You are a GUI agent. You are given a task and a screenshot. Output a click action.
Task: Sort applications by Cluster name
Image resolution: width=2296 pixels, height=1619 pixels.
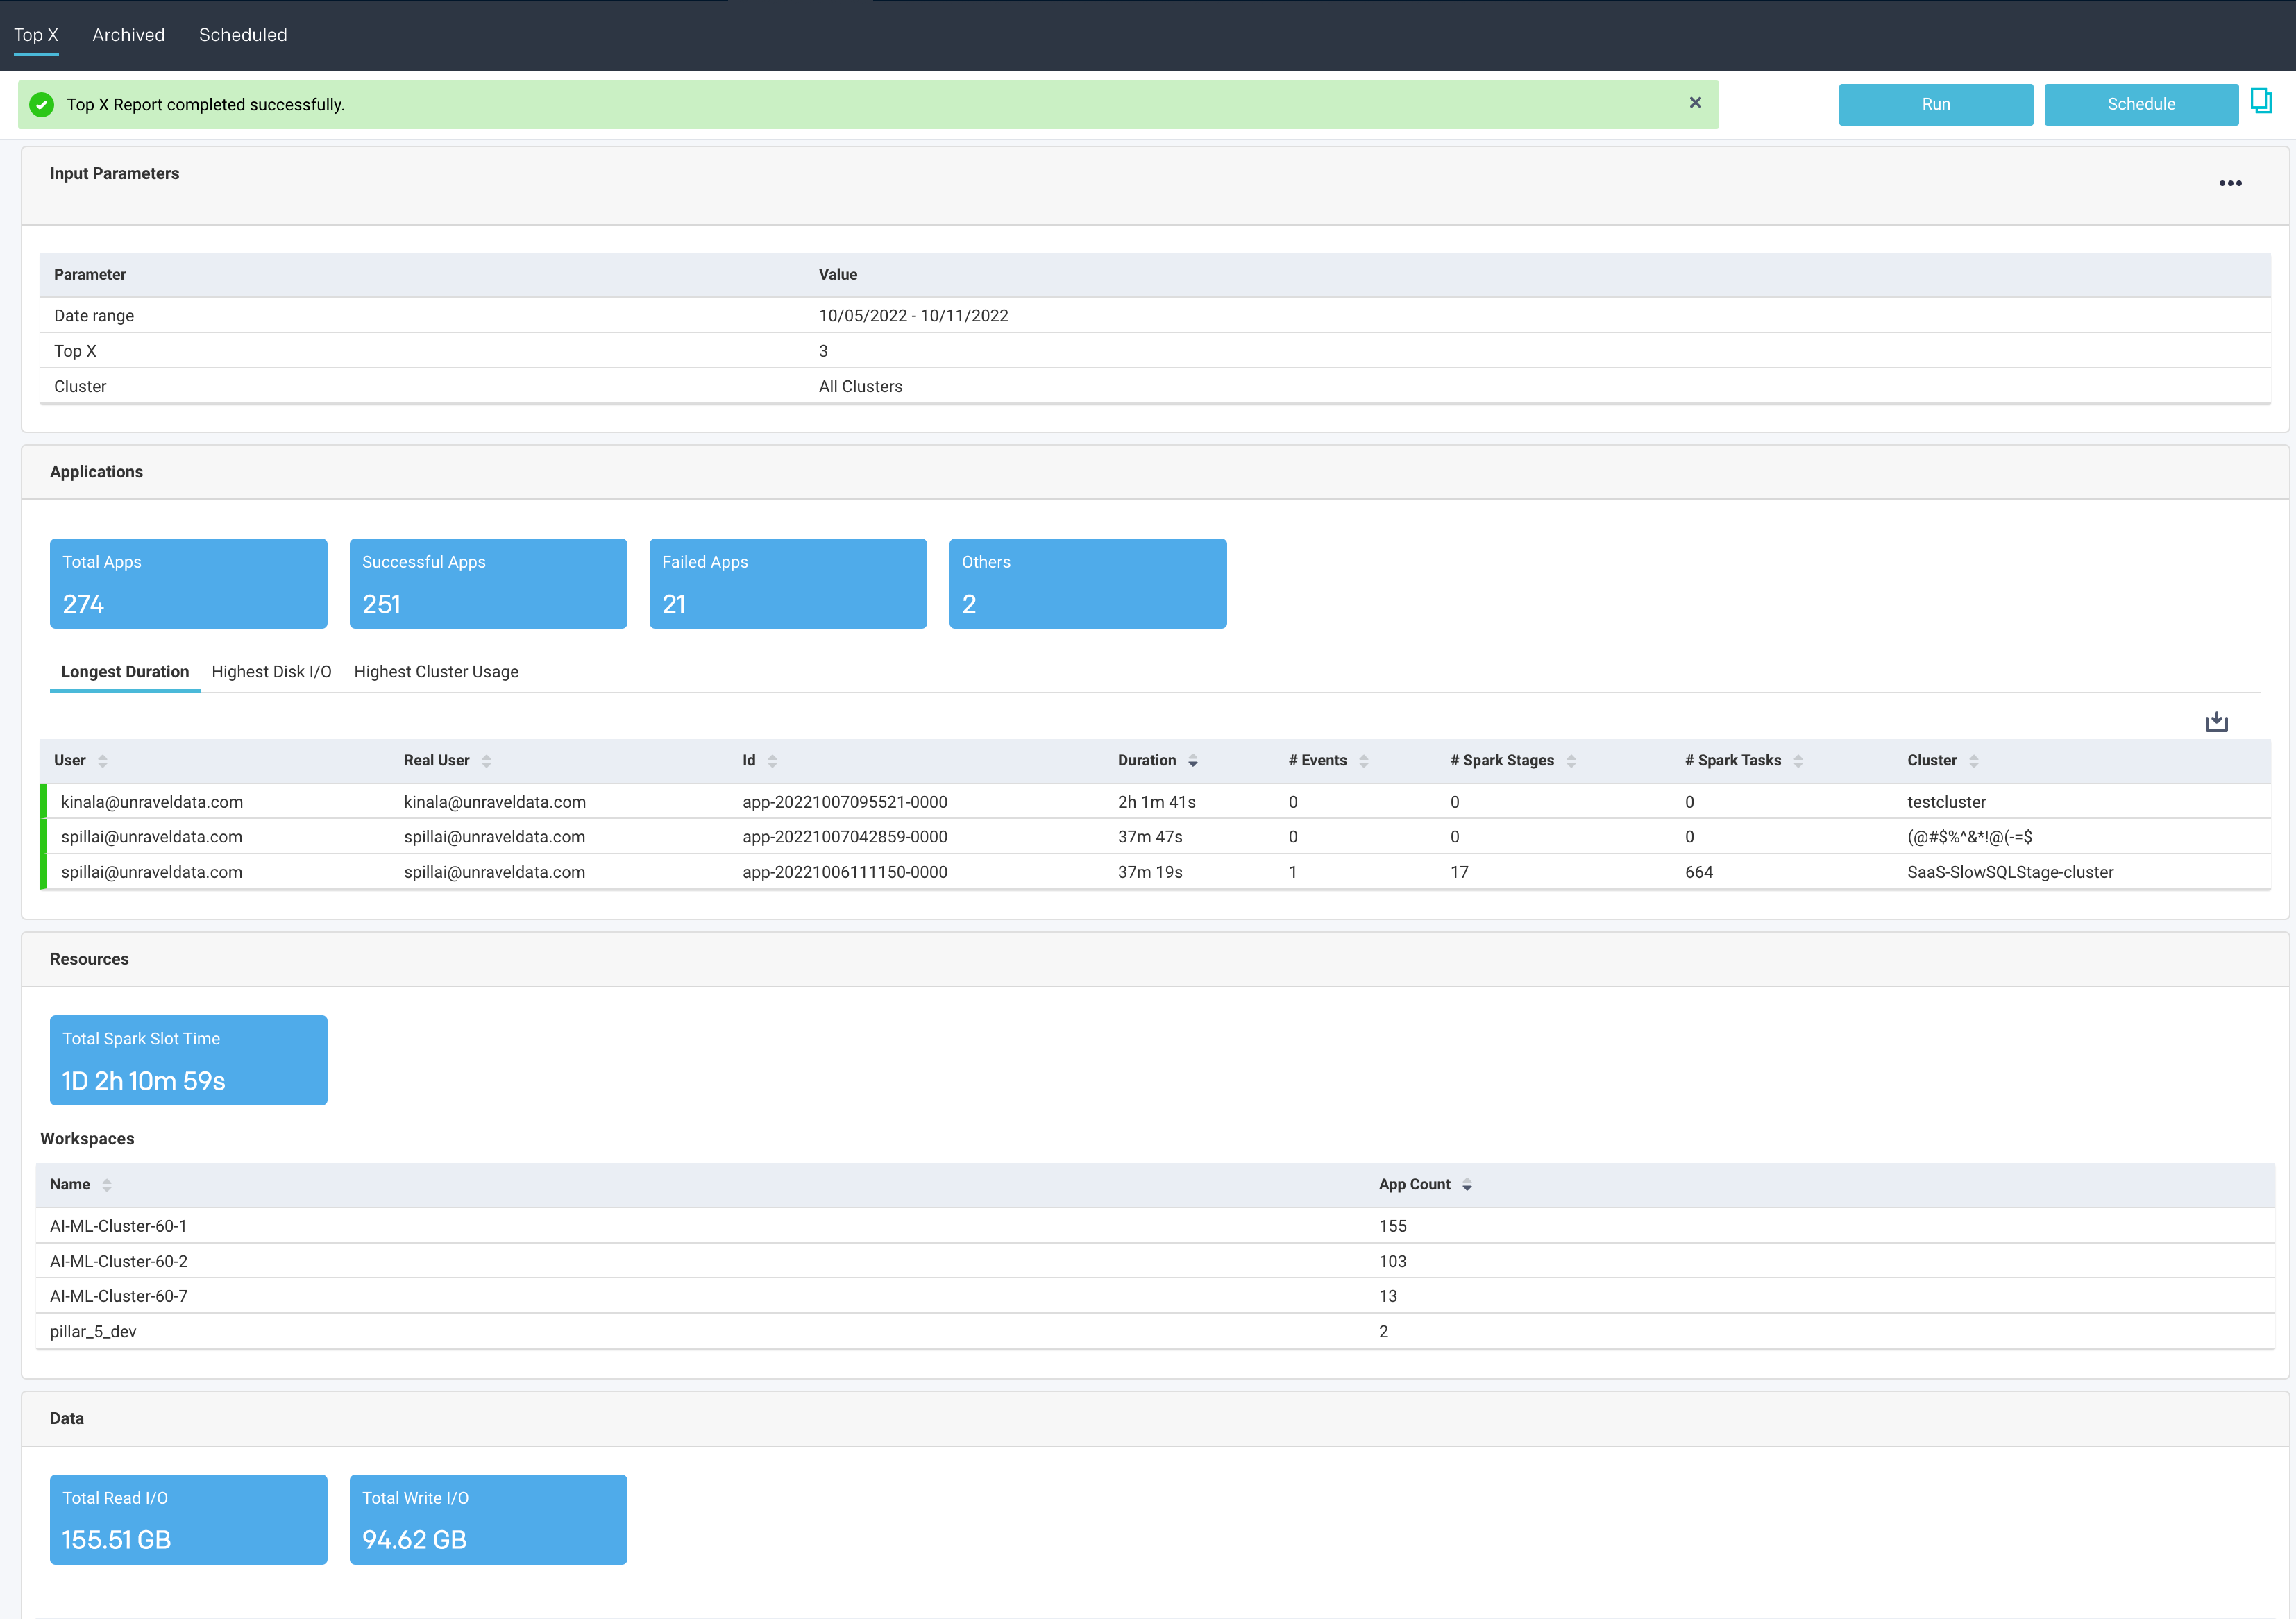tap(1973, 761)
